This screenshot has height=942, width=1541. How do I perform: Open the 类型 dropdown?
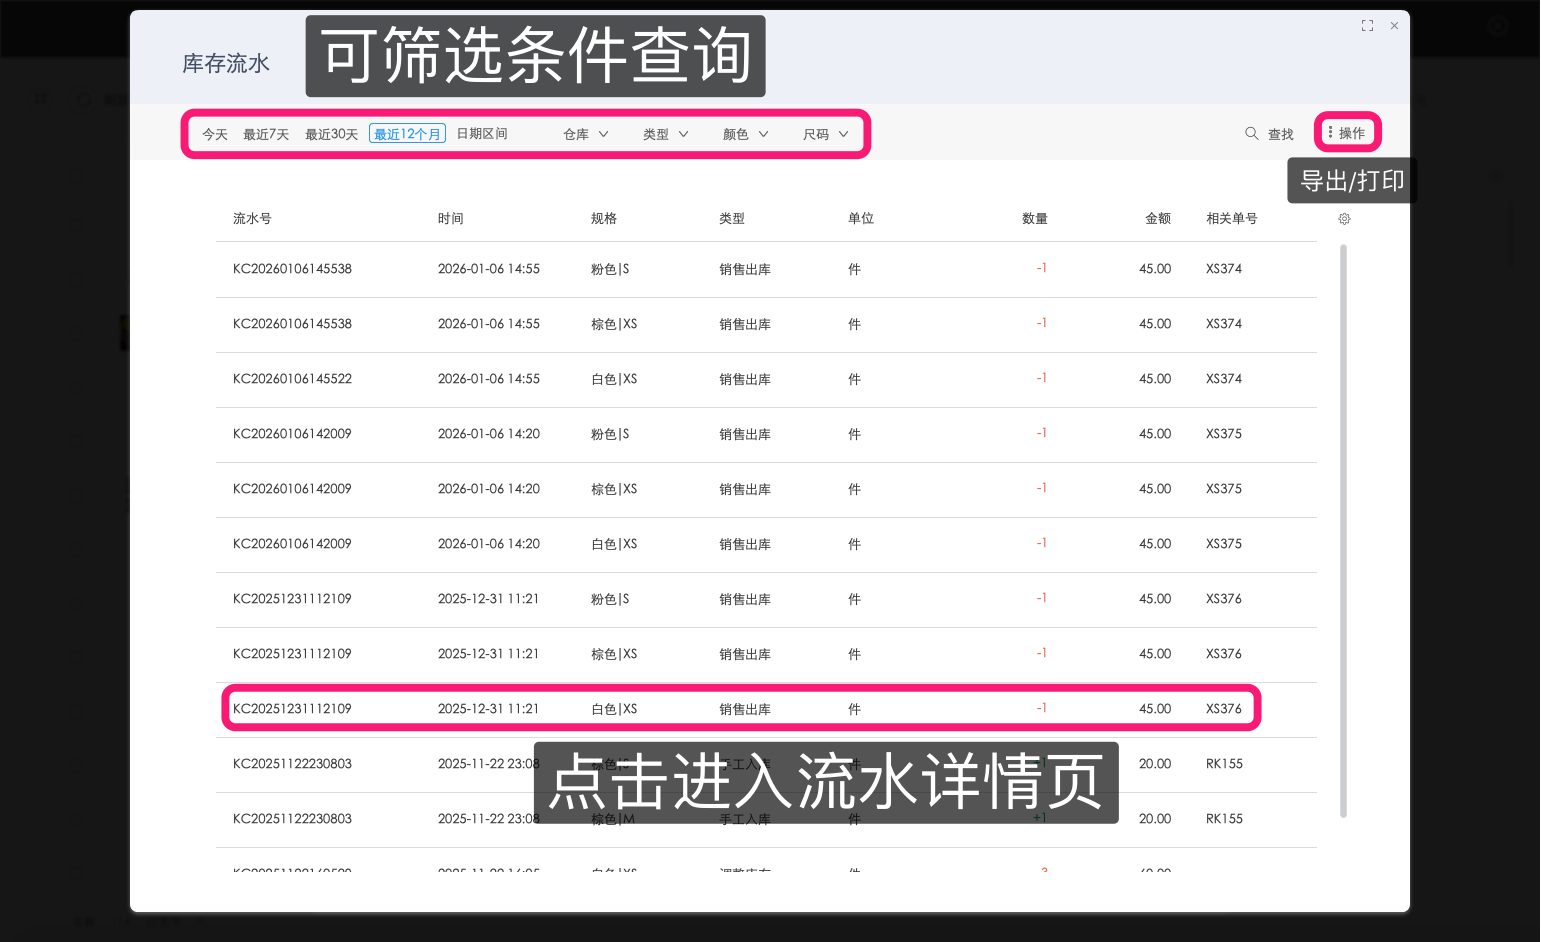(666, 134)
